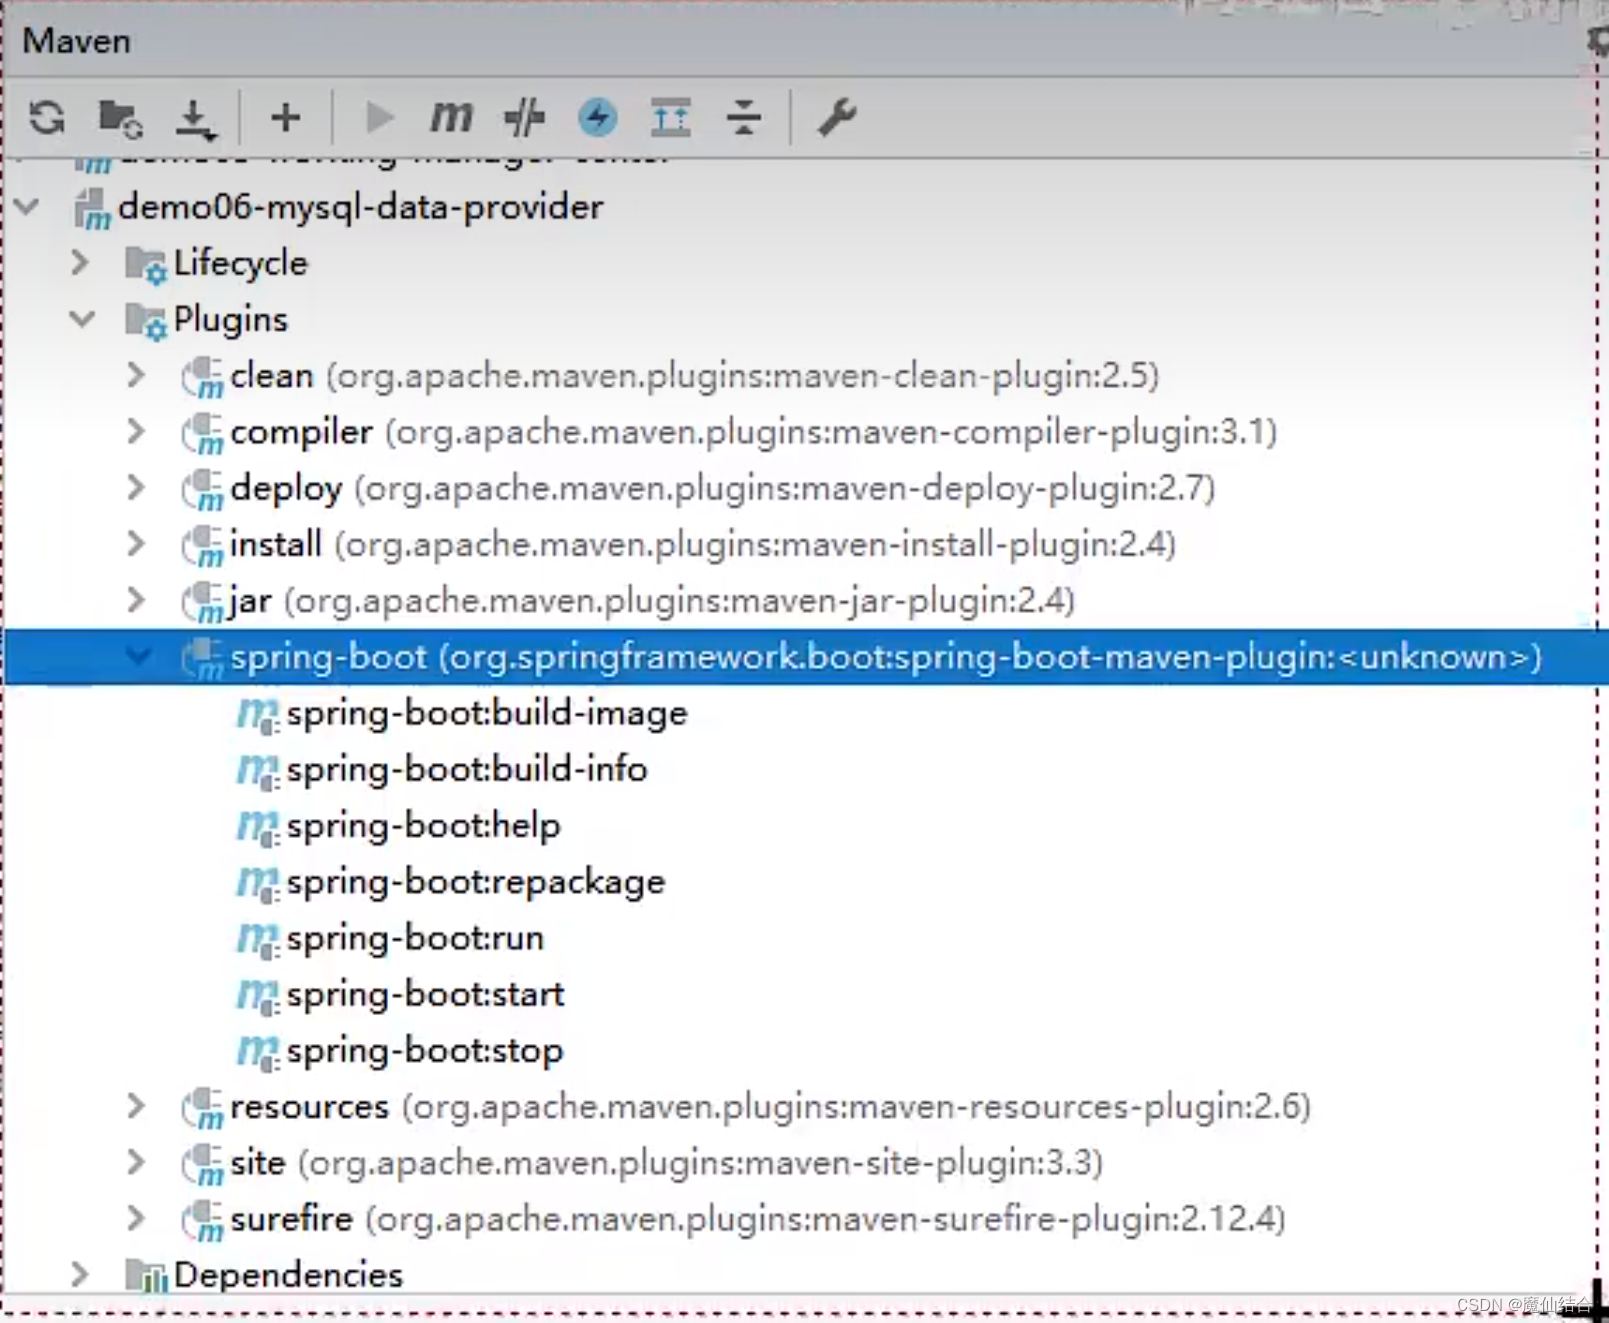The image size is (1609, 1323).
Task: Select compiler maven-compiler-plugin:3.1 row
Action: pyautogui.click(x=754, y=431)
